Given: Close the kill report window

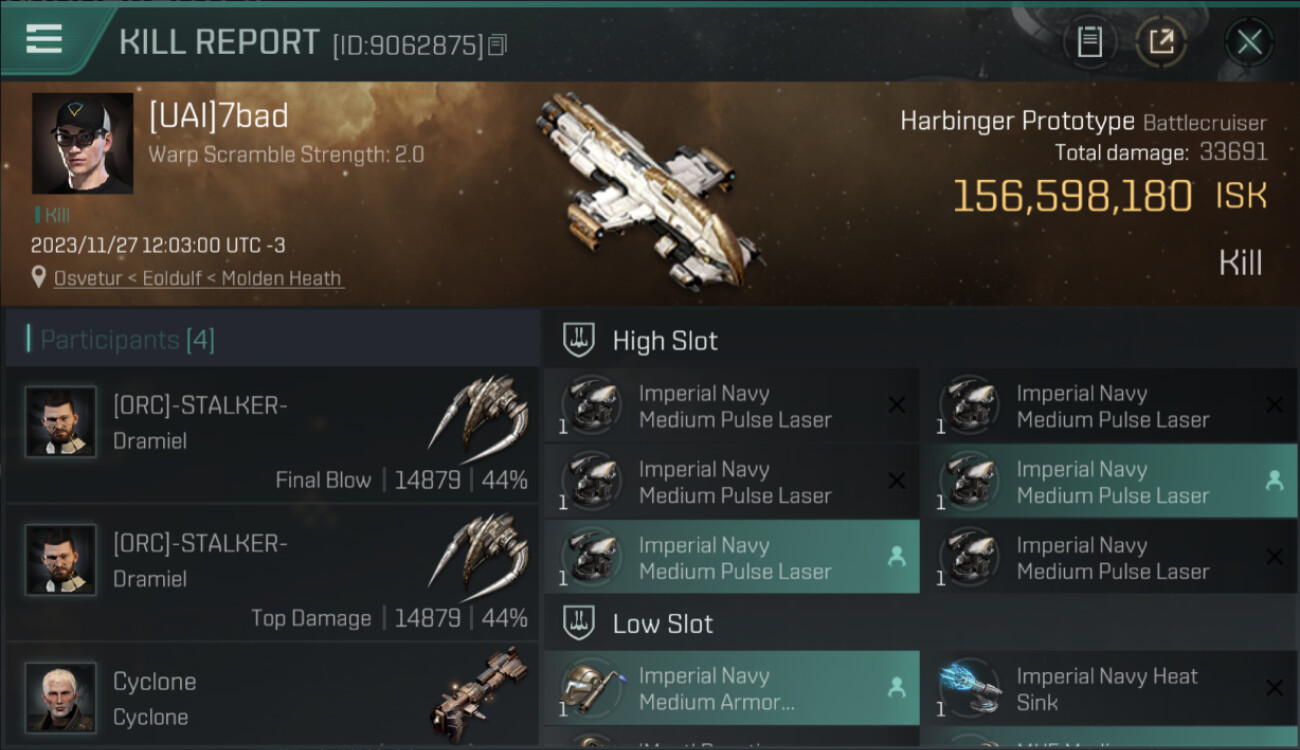Looking at the screenshot, I should point(1249,42).
